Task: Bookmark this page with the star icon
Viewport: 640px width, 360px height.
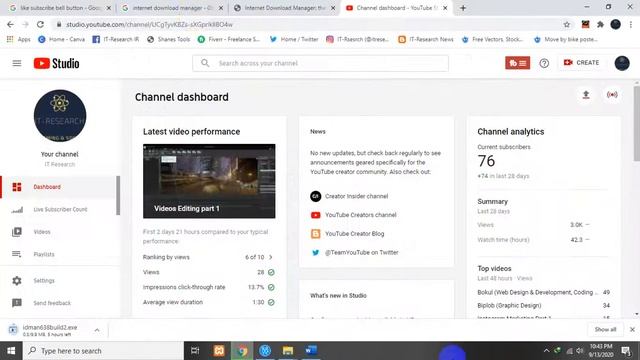Action: (x=567, y=24)
